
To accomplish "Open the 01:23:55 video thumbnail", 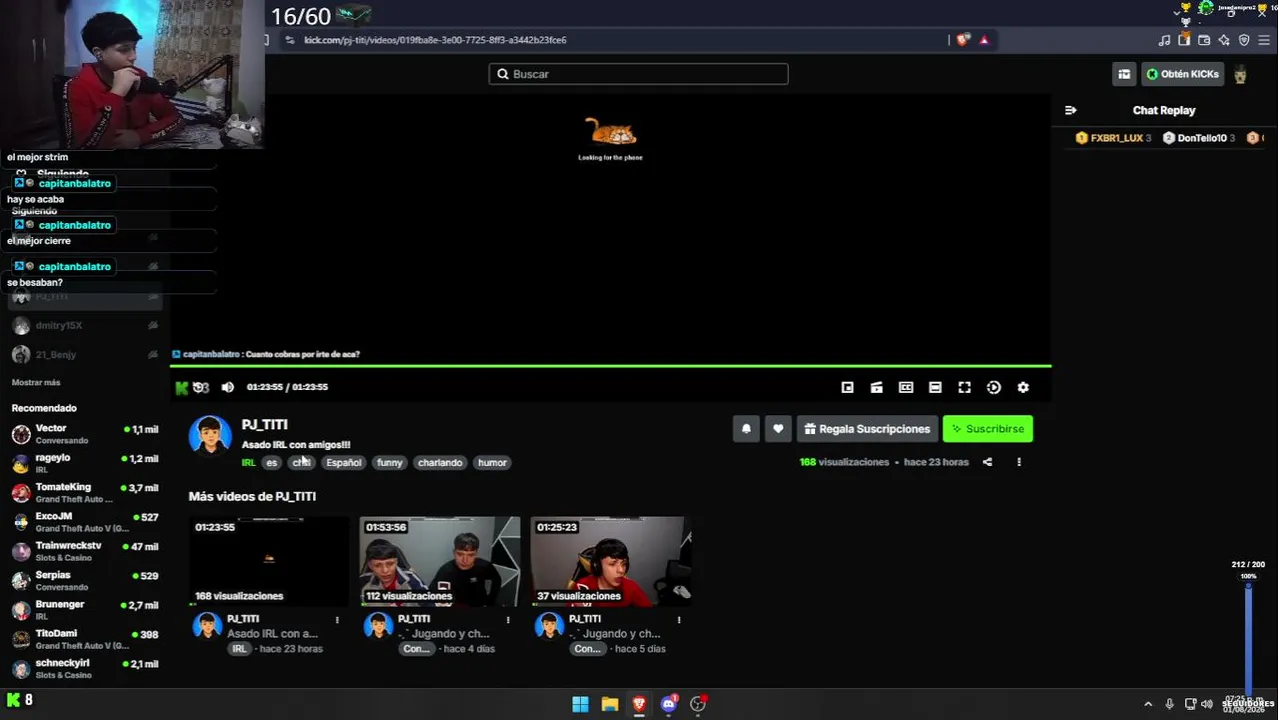I will 269,562.
